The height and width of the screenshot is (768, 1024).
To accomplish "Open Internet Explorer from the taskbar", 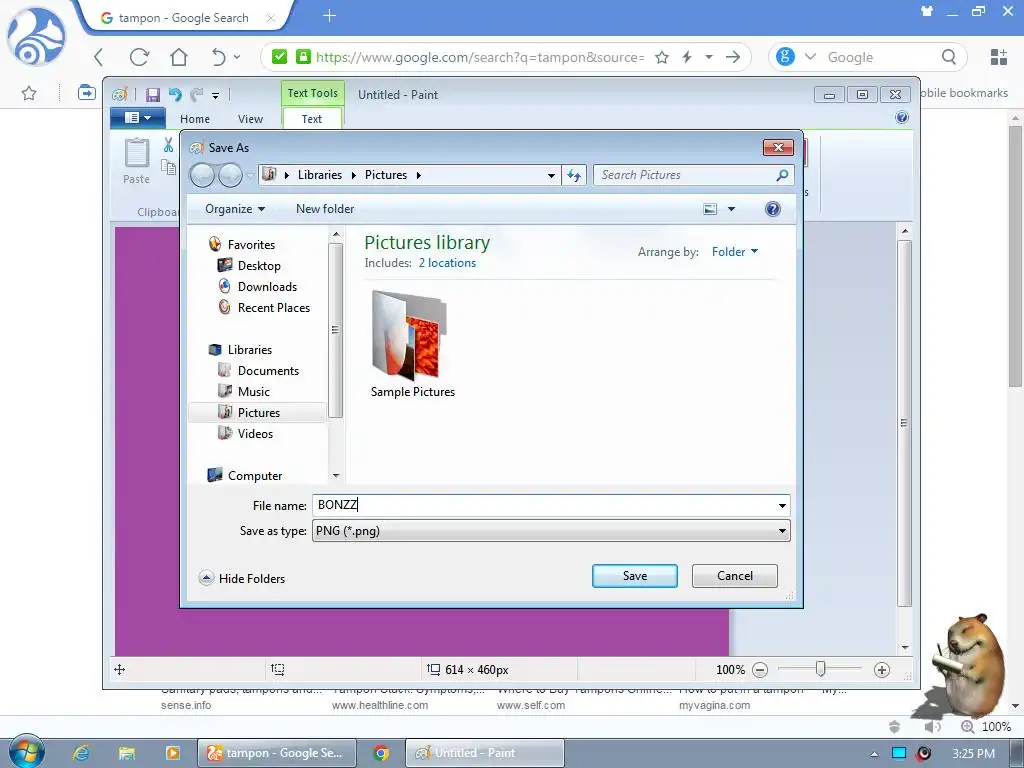I will (81, 753).
